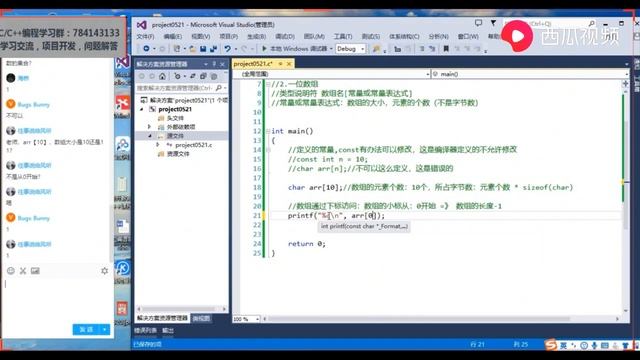Open the 视图(V) menu
The width and height of the screenshot is (640, 360).
click(200, 36)
